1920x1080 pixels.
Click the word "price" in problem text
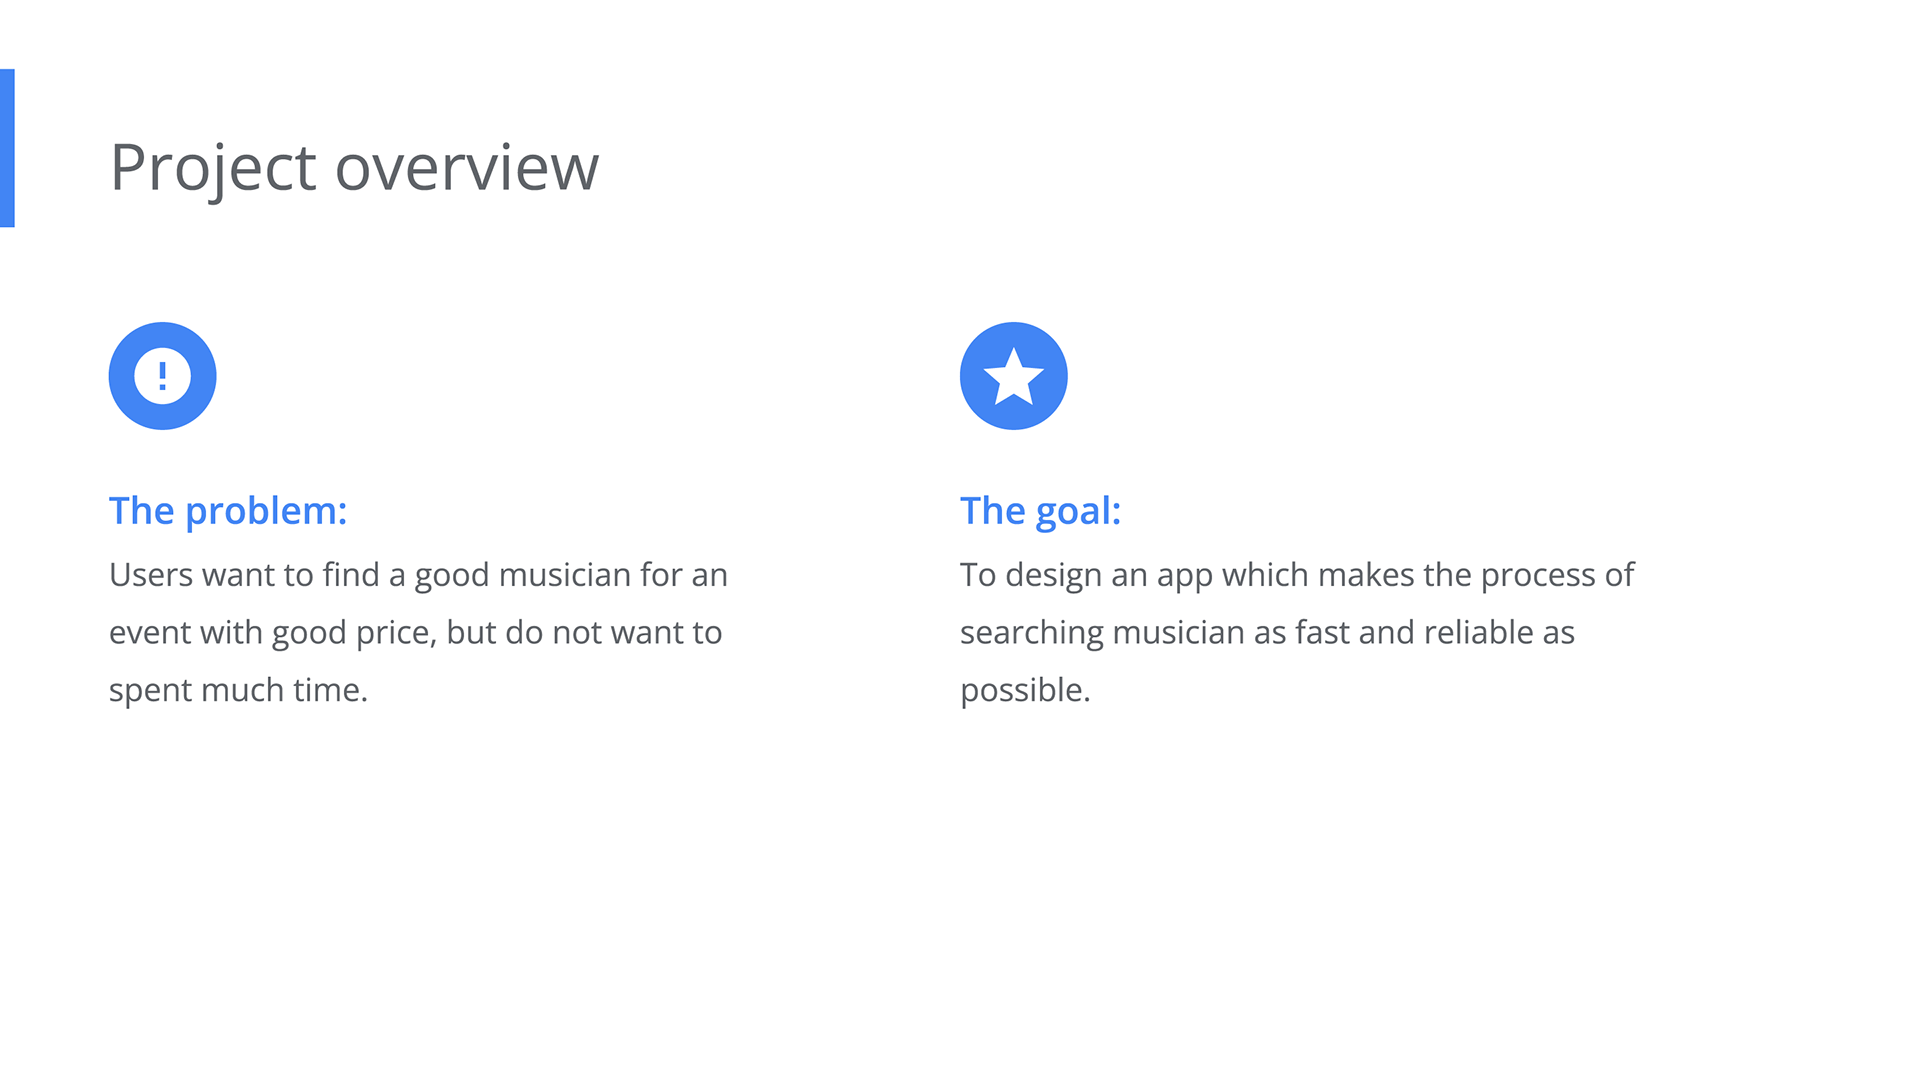395,633
